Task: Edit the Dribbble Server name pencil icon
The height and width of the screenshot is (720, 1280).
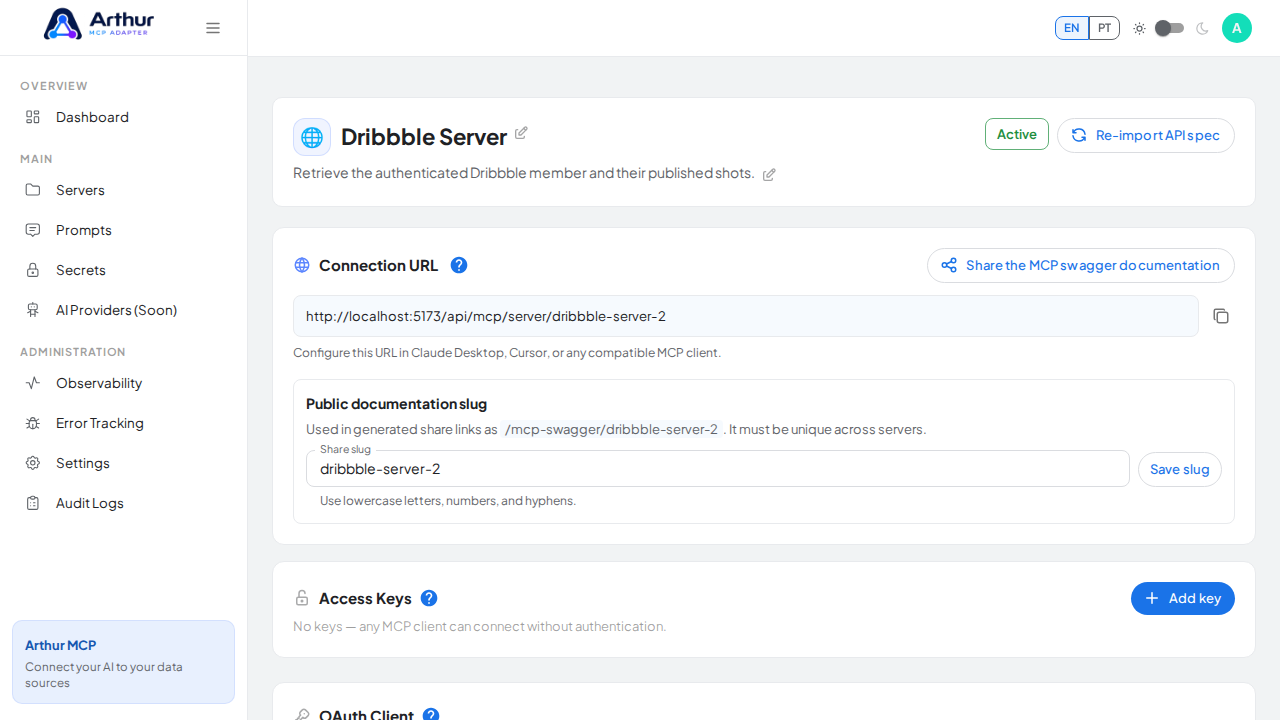Action: 521,133
